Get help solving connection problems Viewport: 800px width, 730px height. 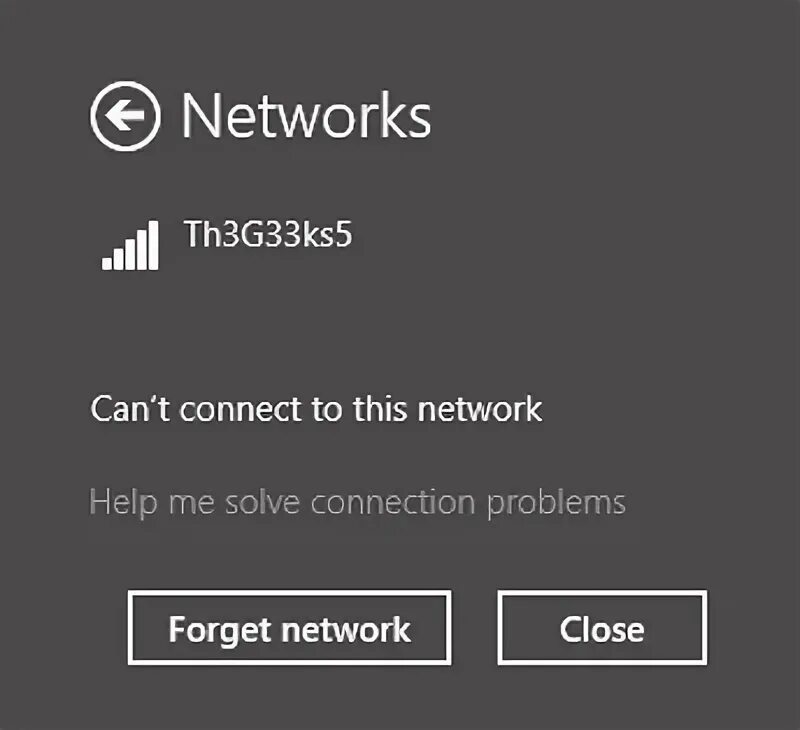click(357, 503)
